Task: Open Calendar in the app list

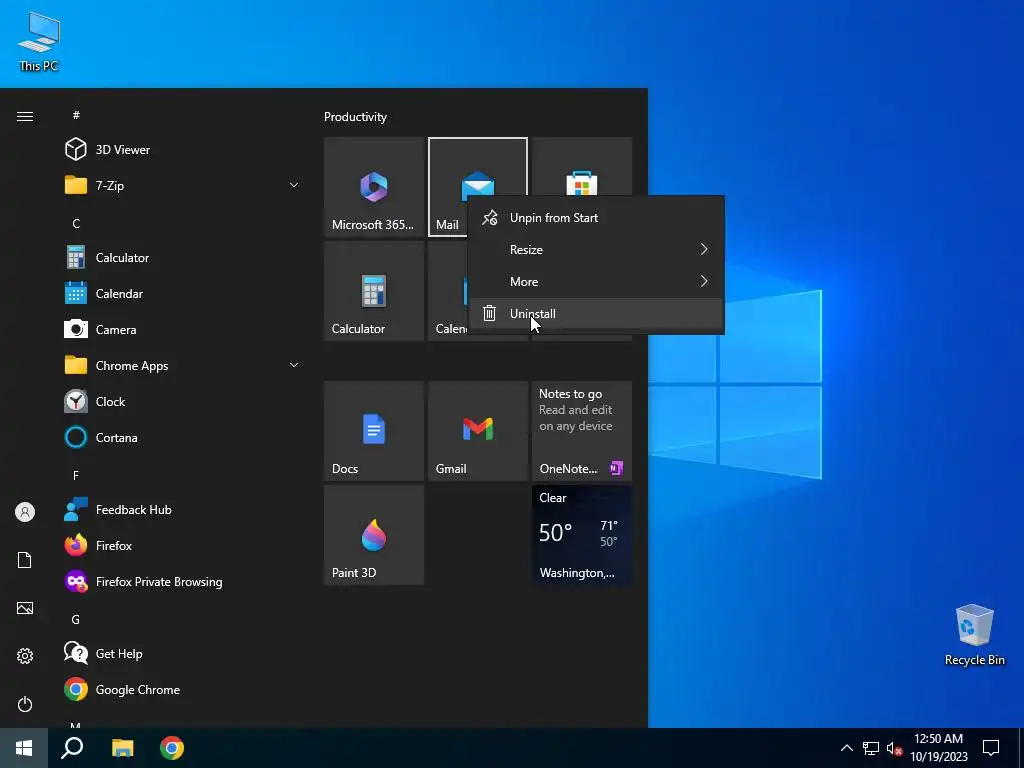Action: [183, 293]
